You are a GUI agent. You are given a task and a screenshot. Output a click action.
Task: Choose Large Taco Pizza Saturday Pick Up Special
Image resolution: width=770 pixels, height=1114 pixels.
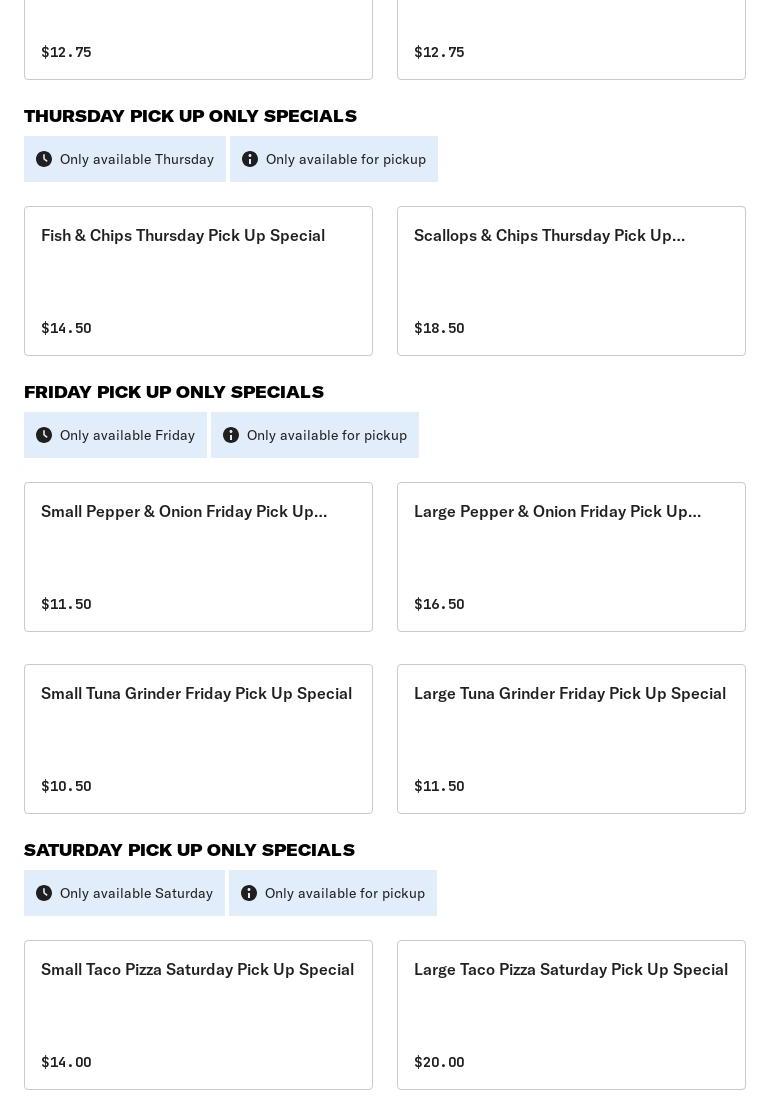point(571,1015)
